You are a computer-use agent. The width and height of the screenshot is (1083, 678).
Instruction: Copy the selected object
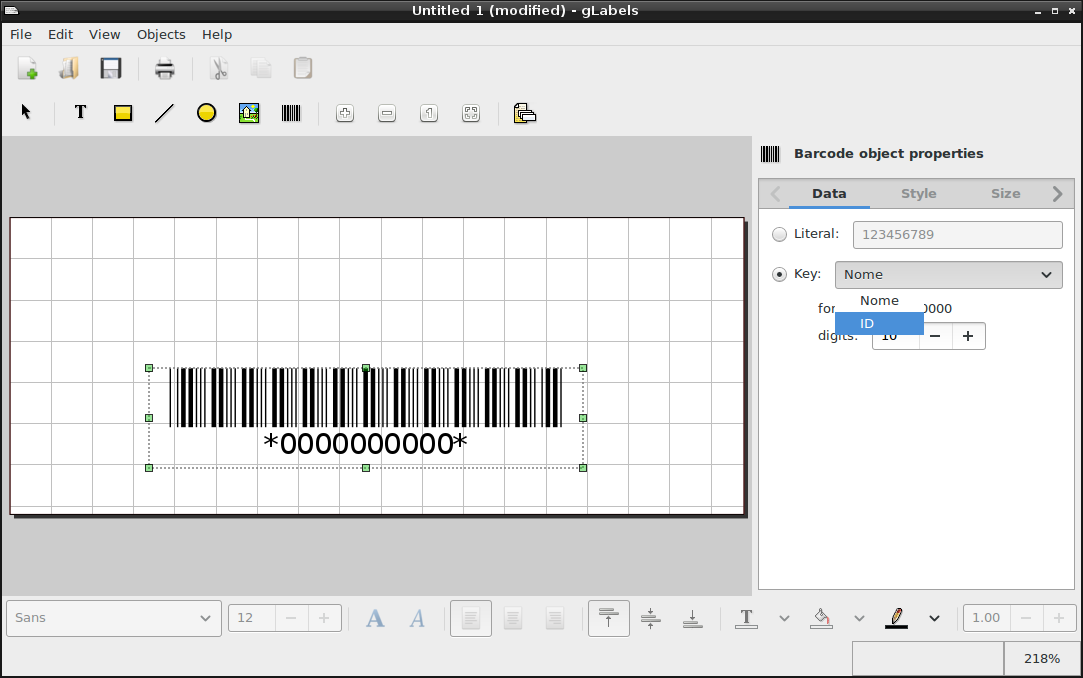coord(261,68)
